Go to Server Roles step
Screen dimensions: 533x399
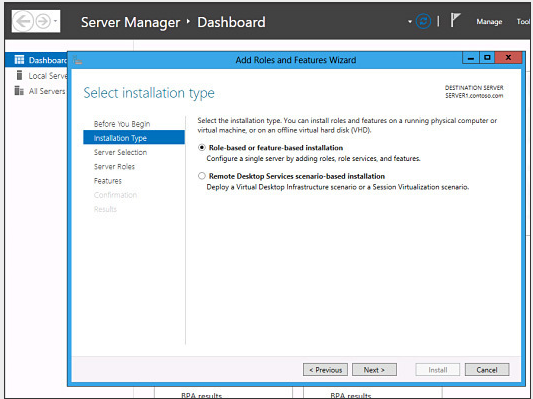pyautogui.click(x=114, y=167)
